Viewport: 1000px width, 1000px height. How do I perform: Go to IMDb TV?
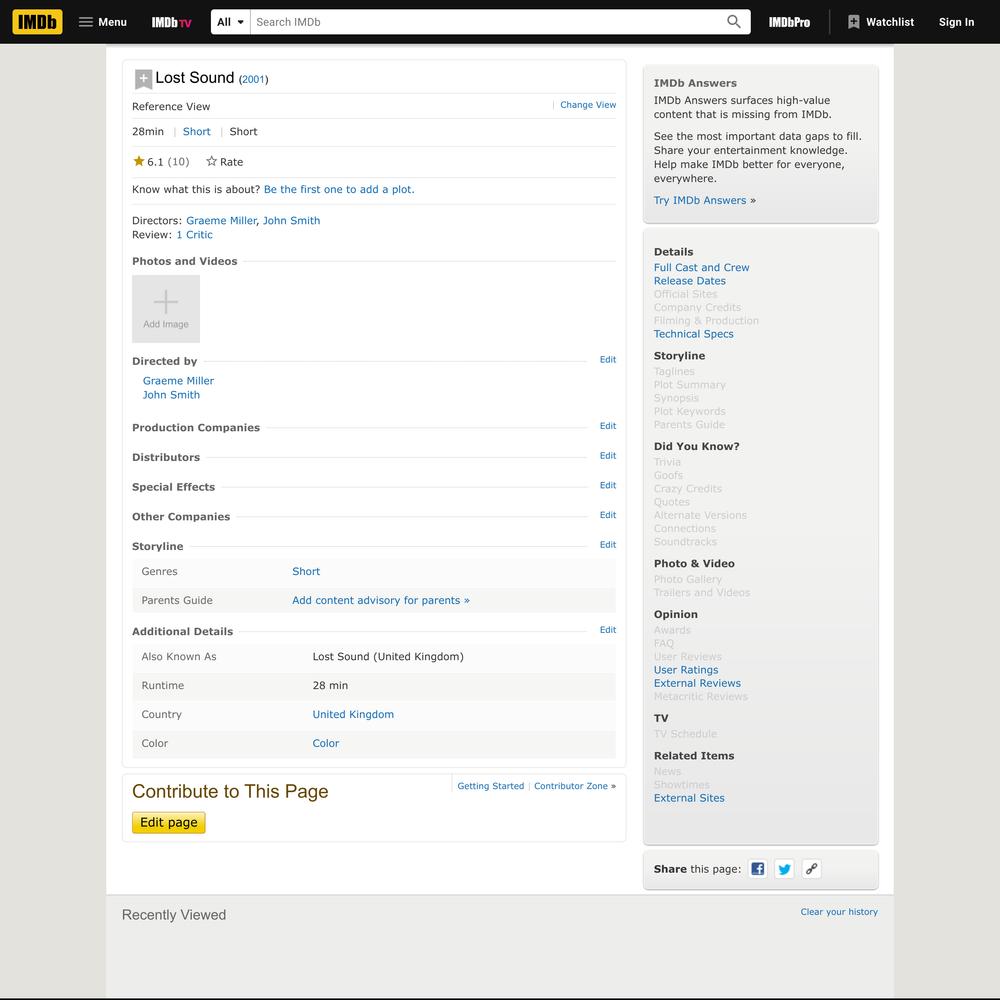click(x=171, y=22)
